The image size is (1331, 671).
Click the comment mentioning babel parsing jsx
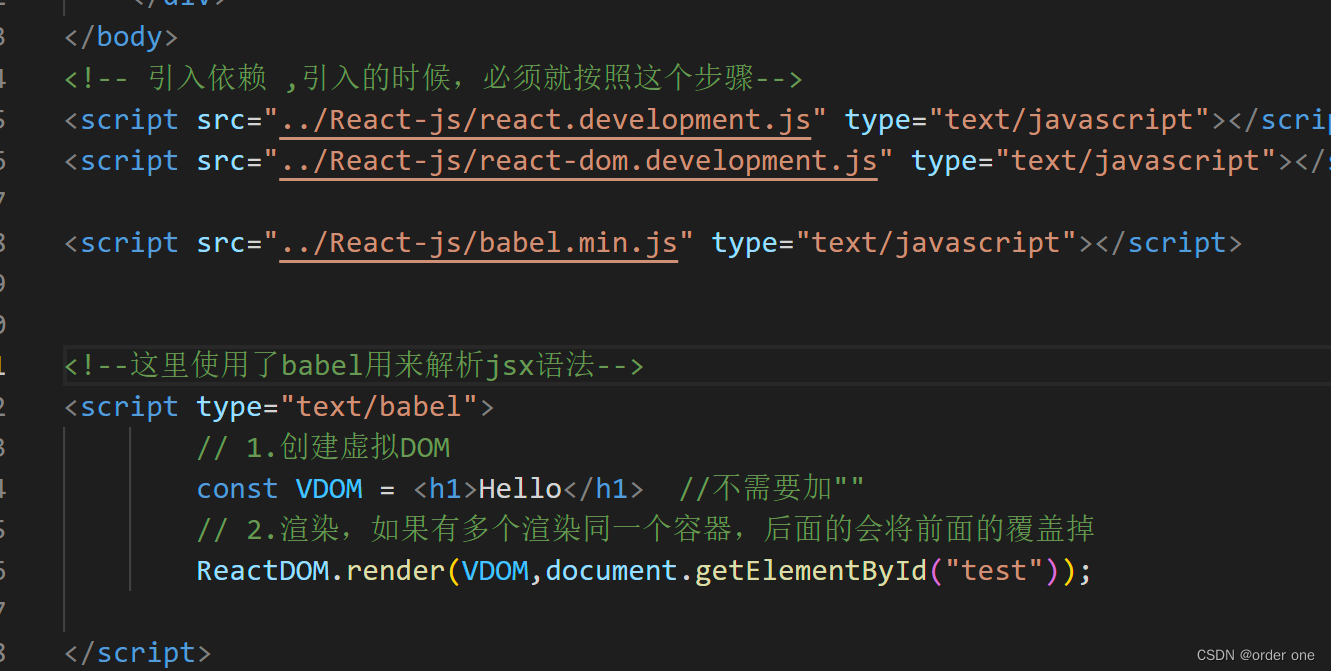(353, 365)
